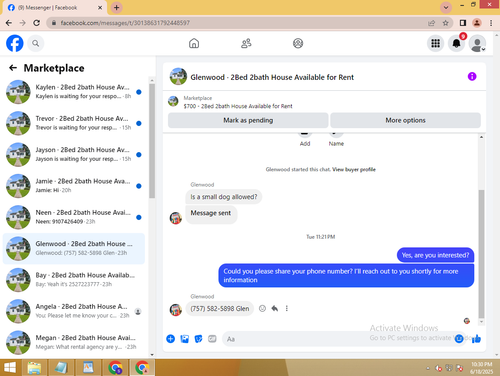Viewport: 500px width, 376px height.
Task: Open Bay conversation
Action: [x=74, y=280]
